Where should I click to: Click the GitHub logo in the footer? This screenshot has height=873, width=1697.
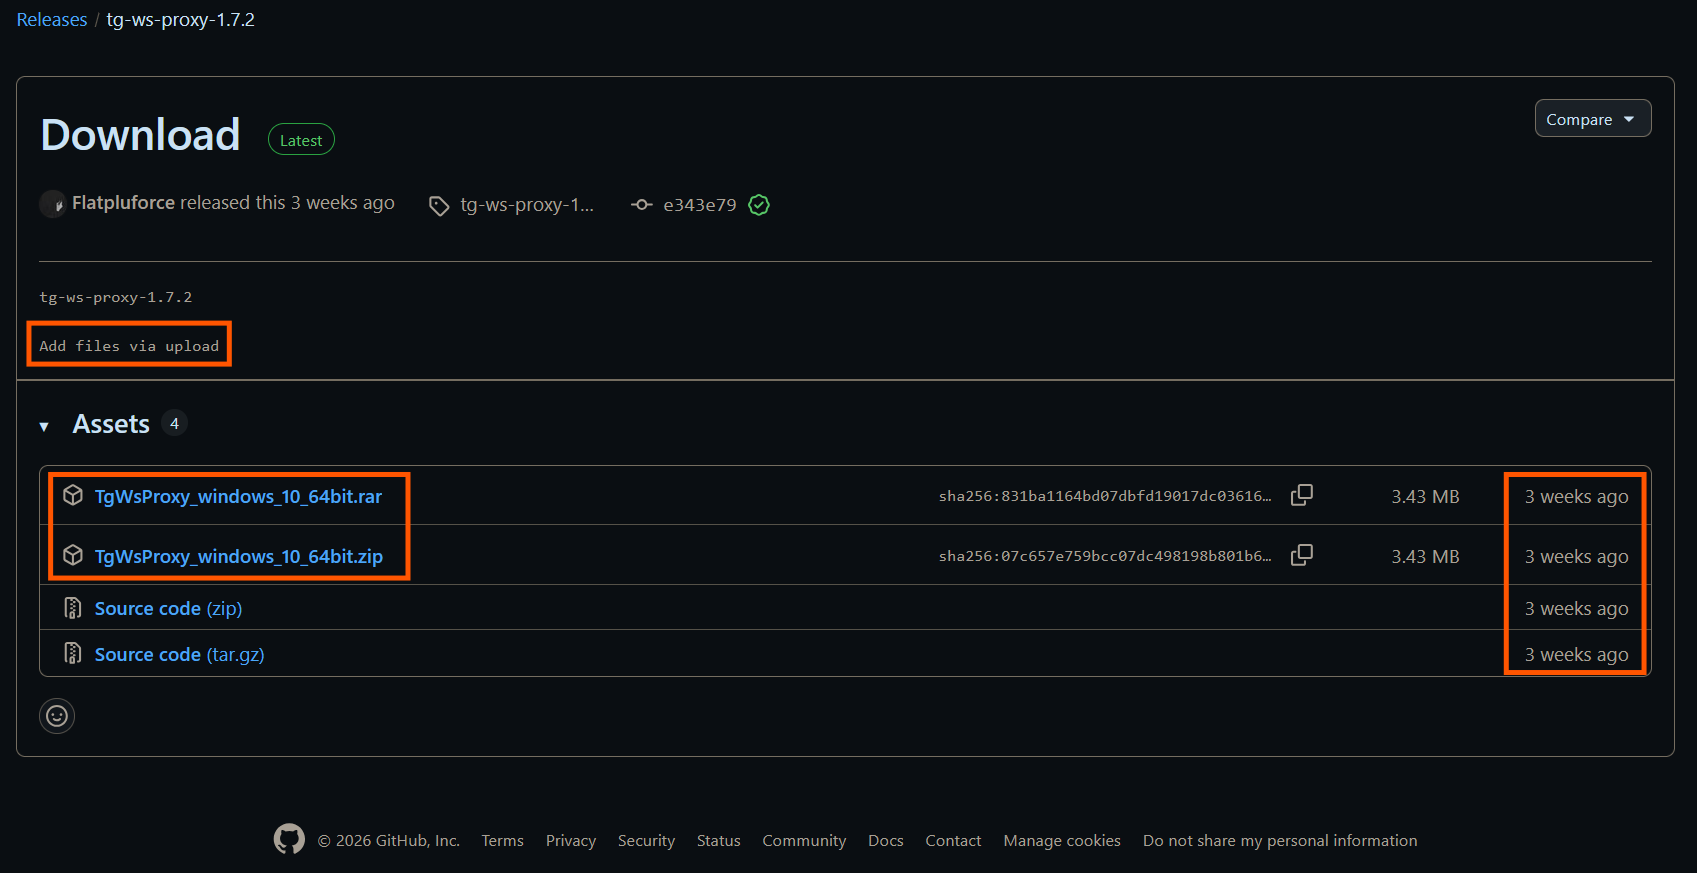pyautogui.click(x=289, y=839)
